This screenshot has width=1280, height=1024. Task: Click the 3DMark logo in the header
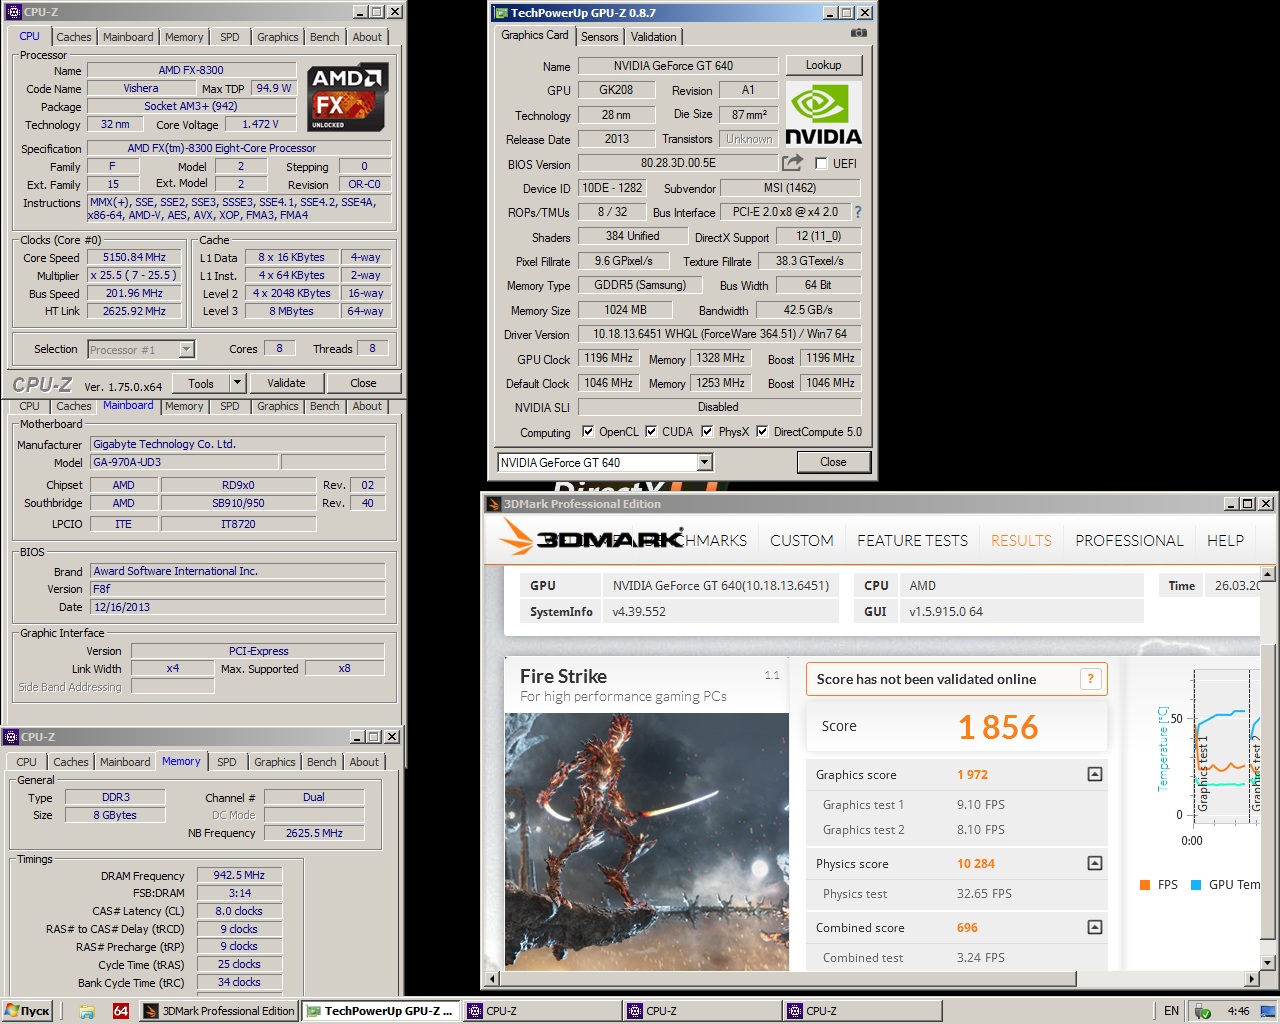click(590, 538)
